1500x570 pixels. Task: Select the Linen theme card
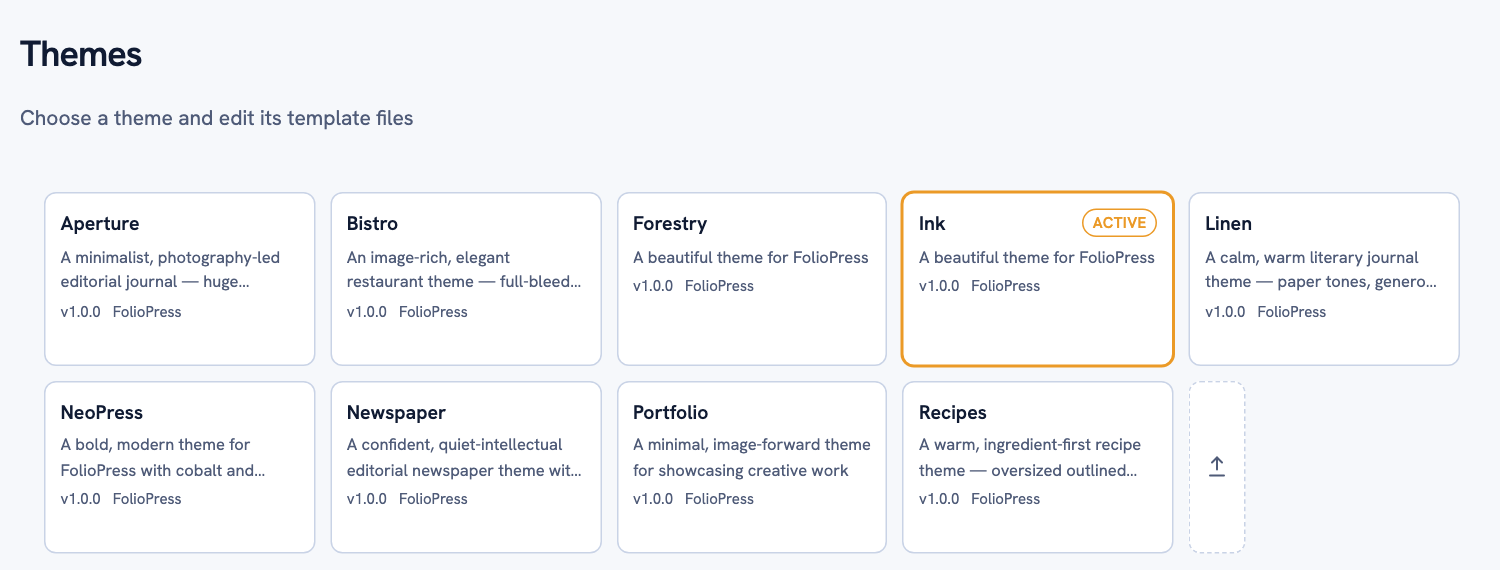(x=1324, y=279)
